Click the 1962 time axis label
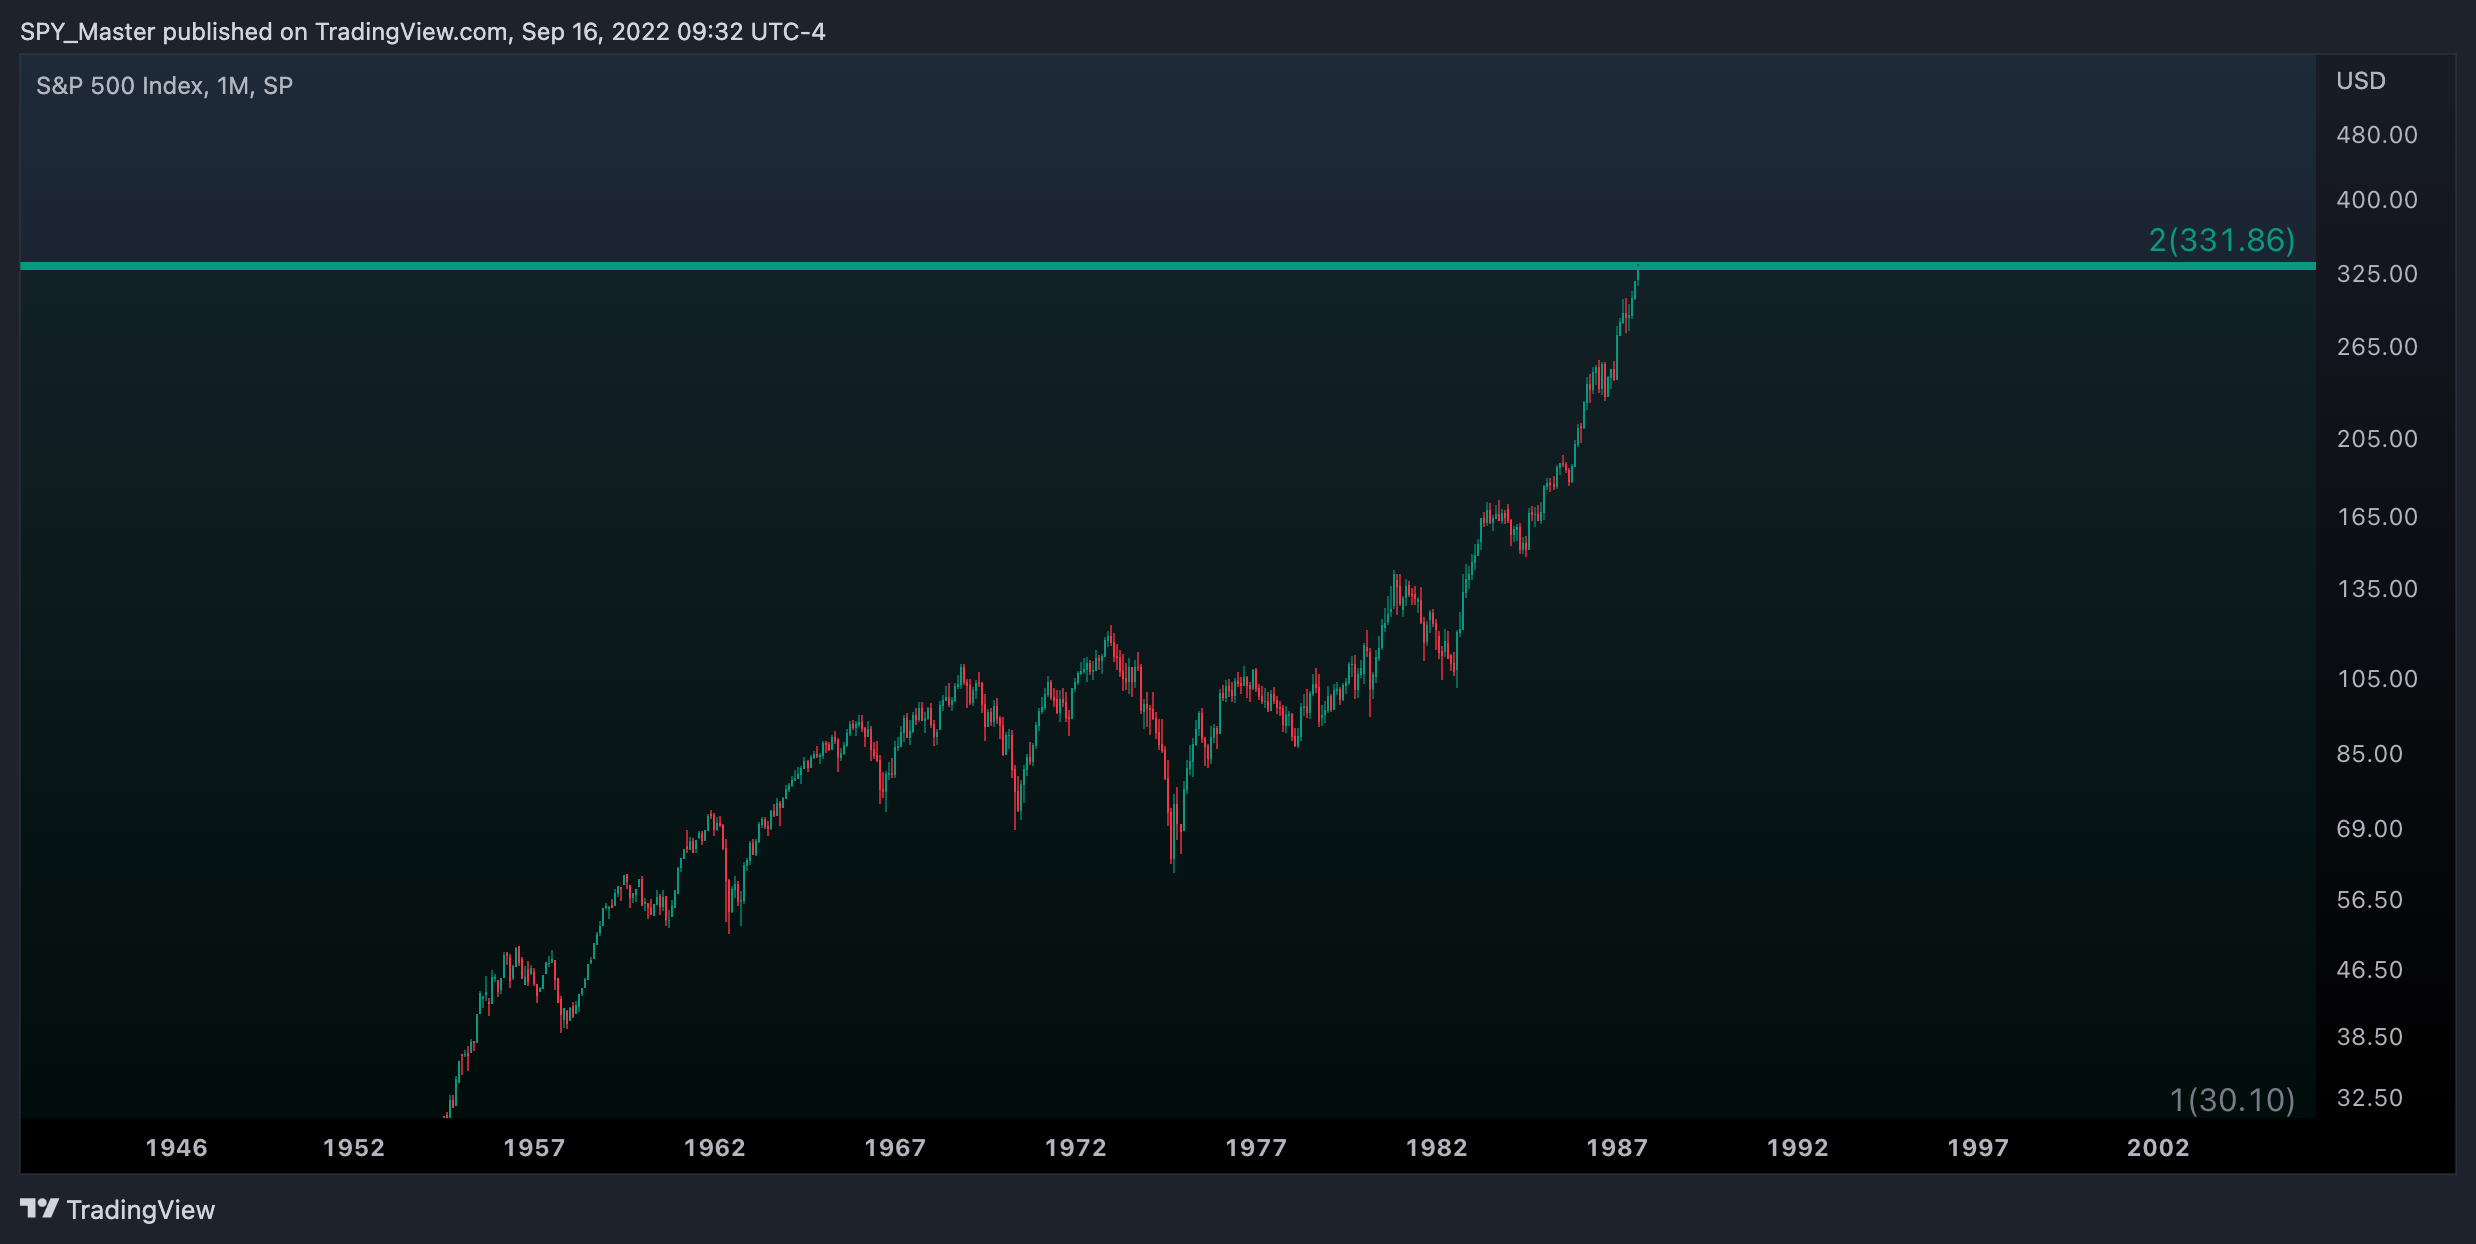Screen dimensions: 2476x1244 pos(714,1148)
